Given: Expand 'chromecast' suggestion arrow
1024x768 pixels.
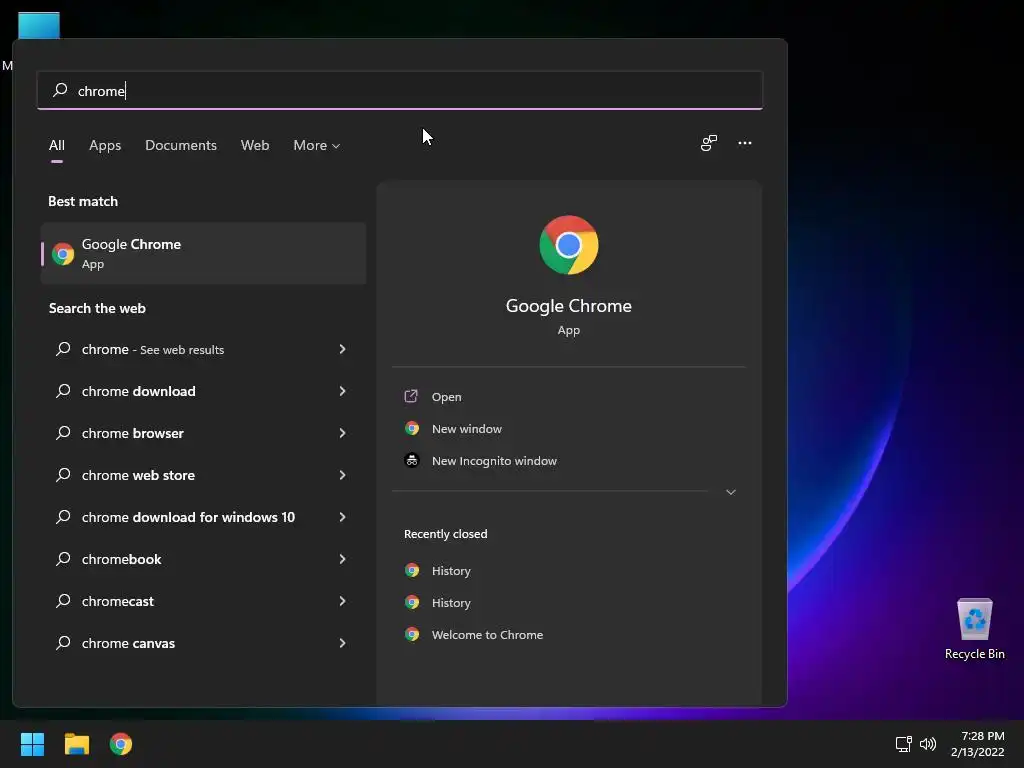Looking at the screenshot, I should (x=342, y=601).
